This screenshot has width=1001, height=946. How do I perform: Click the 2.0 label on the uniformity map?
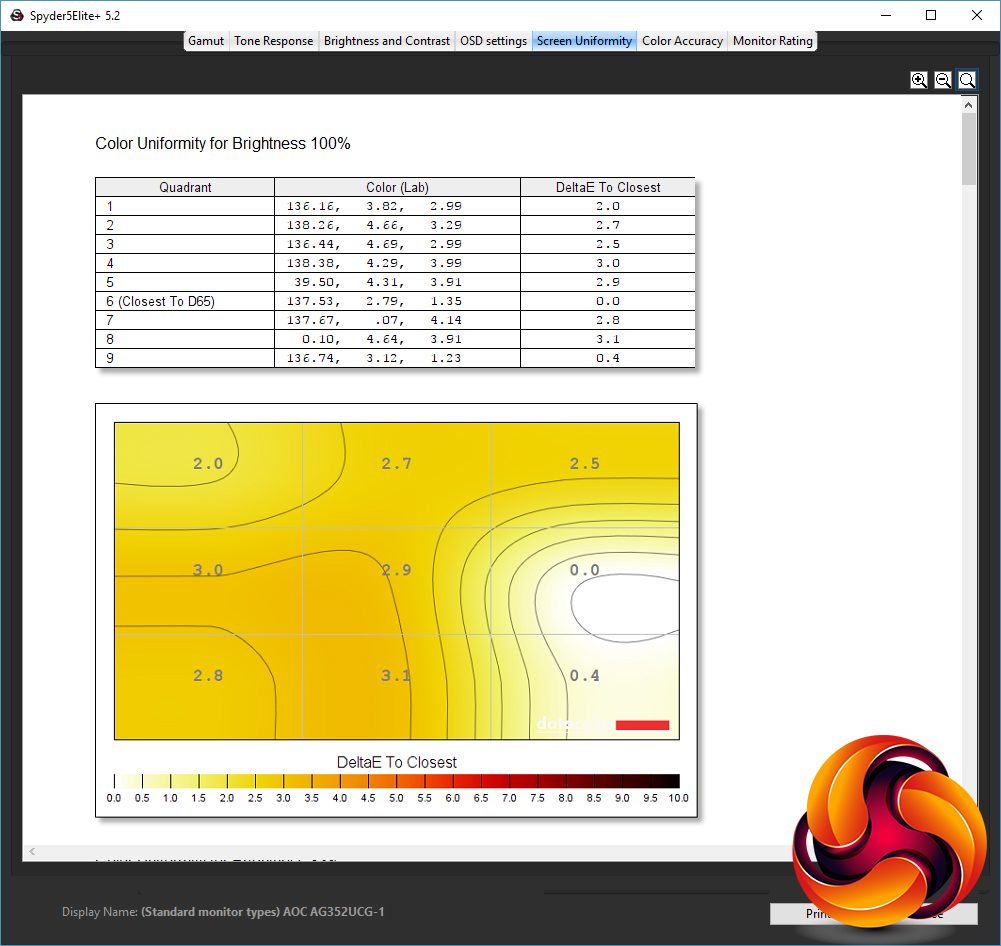point(208,463)
